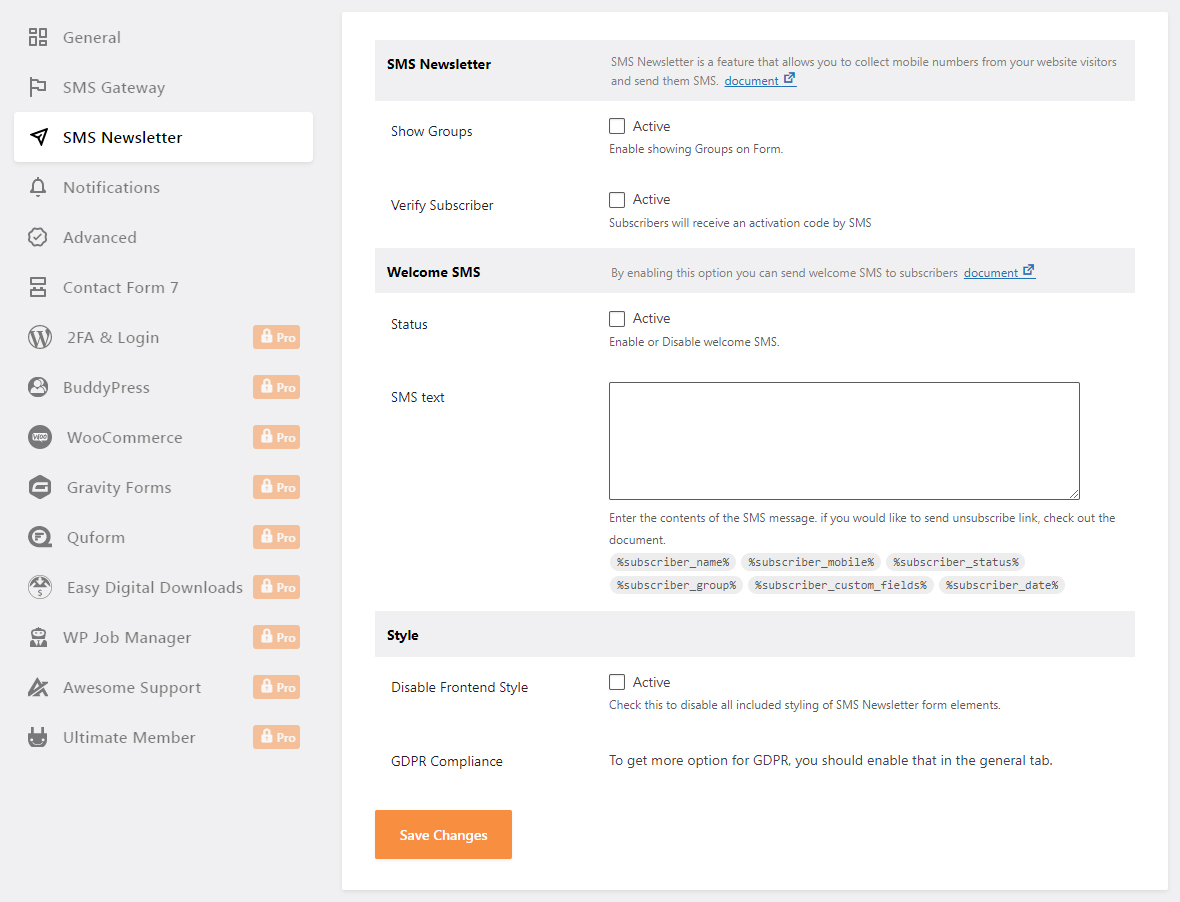Enable the Show Groups checkbox

(x=617, y=127)
